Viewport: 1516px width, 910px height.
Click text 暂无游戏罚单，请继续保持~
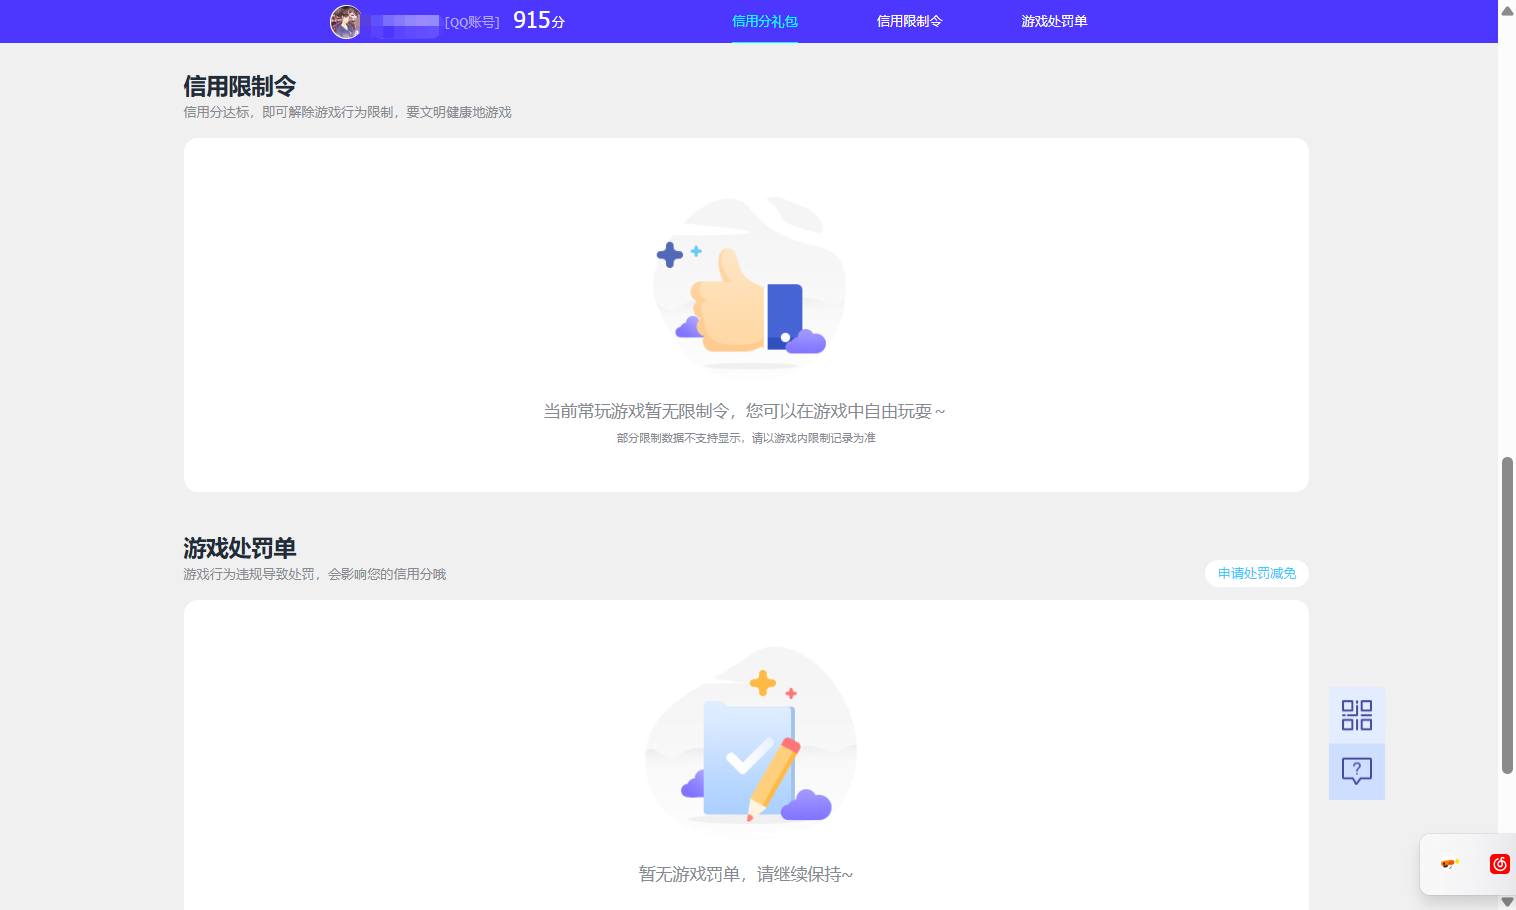click(x=746, y=874)
